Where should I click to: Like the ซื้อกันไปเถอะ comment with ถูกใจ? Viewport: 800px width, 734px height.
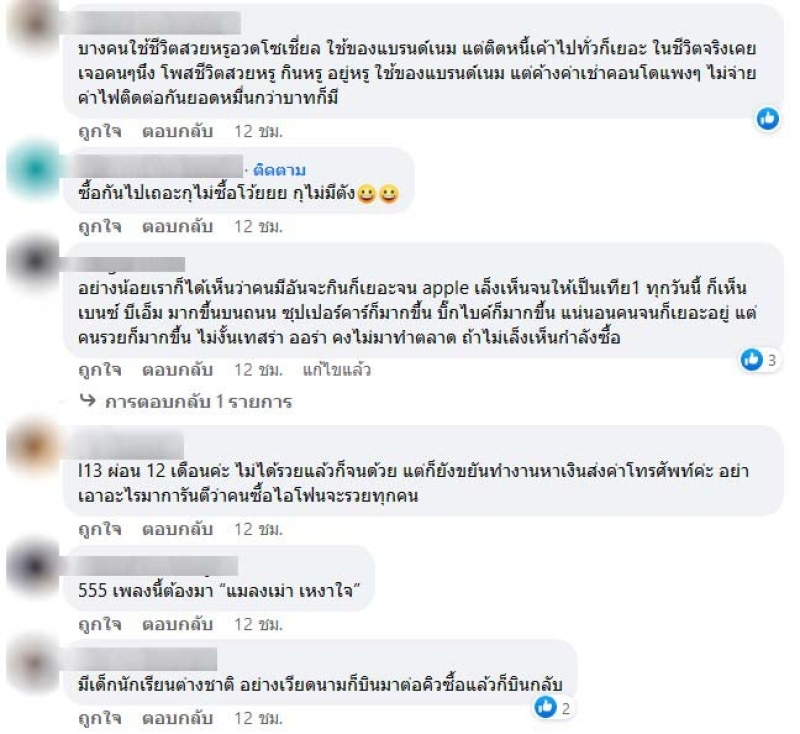click(x=100, y=226)
